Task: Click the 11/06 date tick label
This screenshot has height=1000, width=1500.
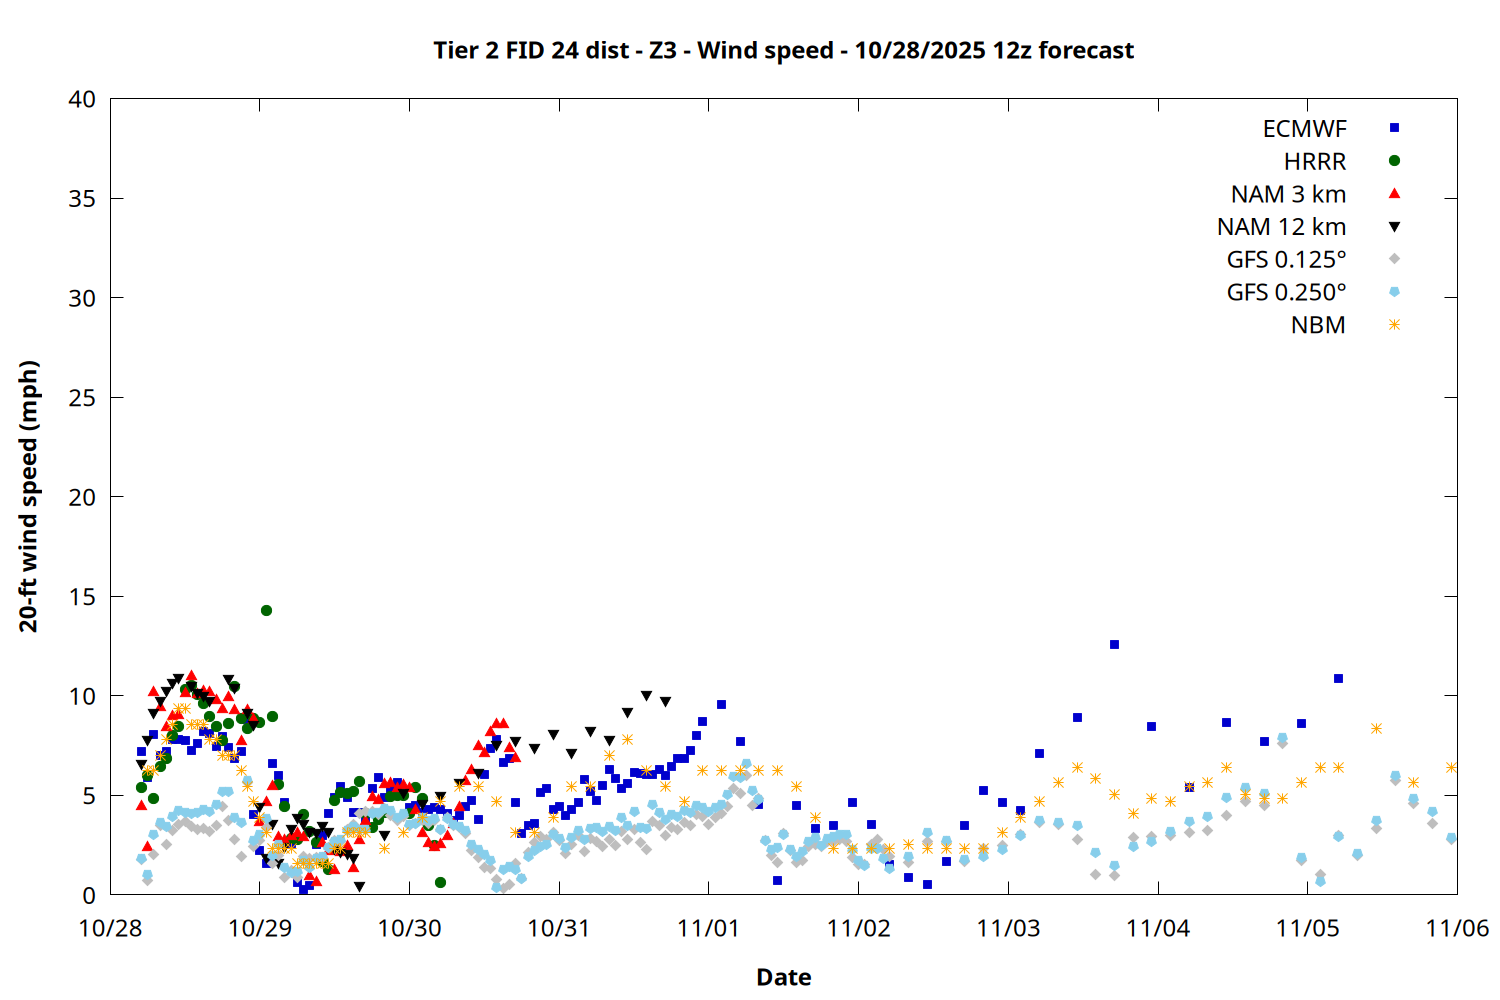Action: 1456,928
